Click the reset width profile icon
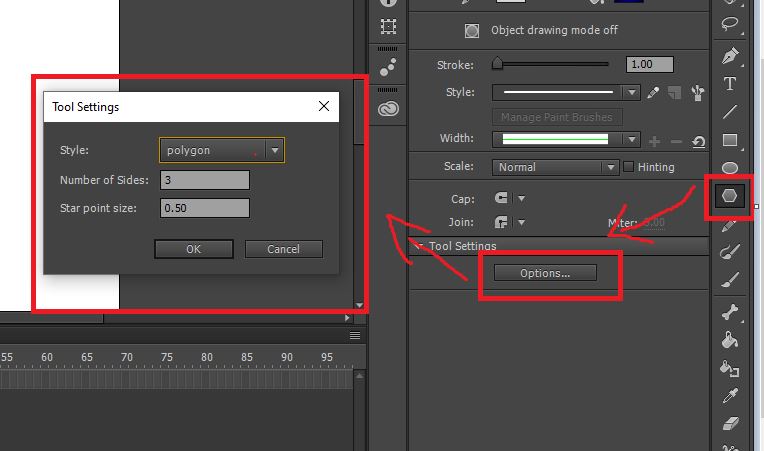Viewport: 764px width, 451px height. [698, 142]
